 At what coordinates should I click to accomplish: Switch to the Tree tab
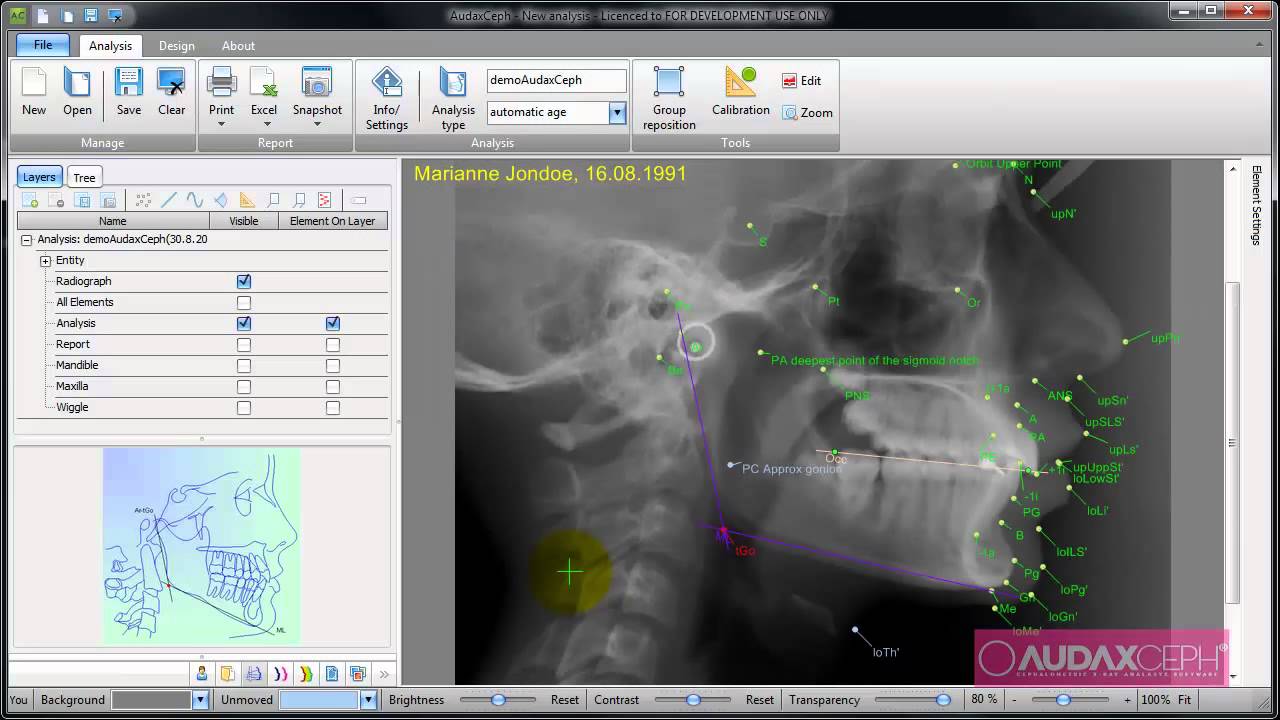[84, 178]
